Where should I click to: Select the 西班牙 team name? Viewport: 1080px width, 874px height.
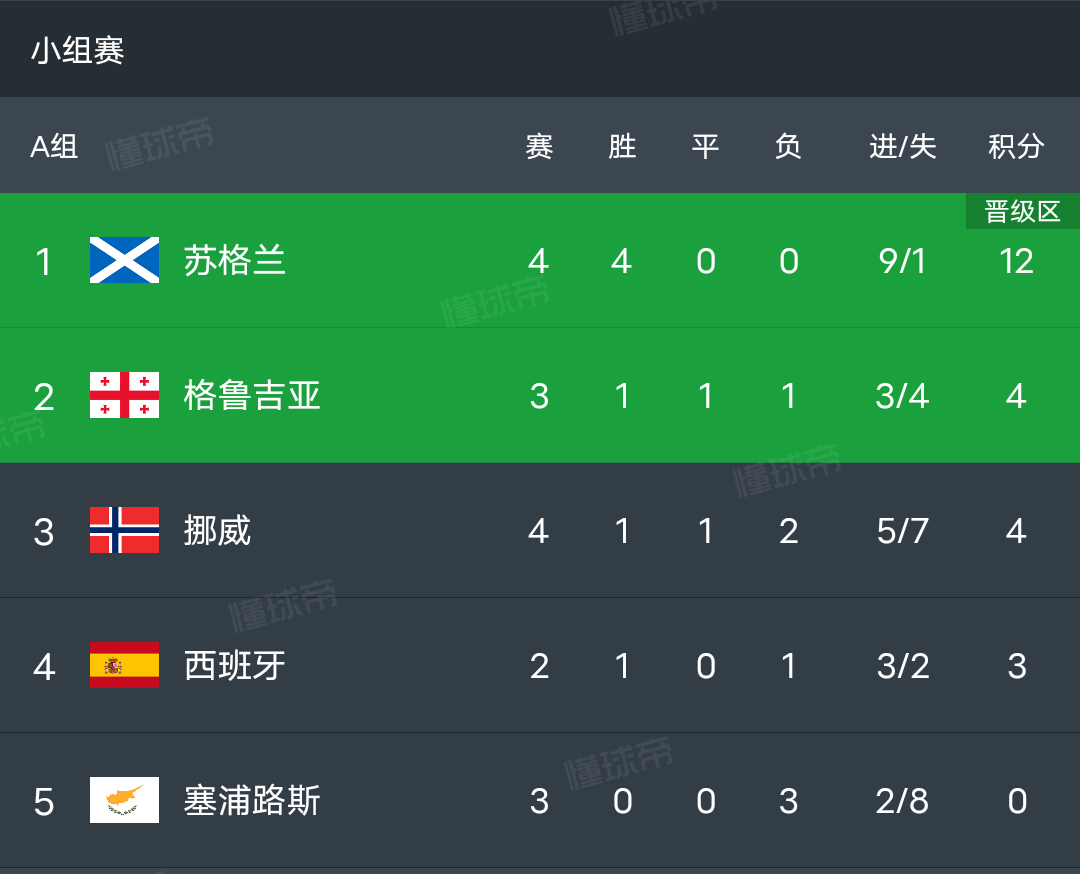point(235,666)
